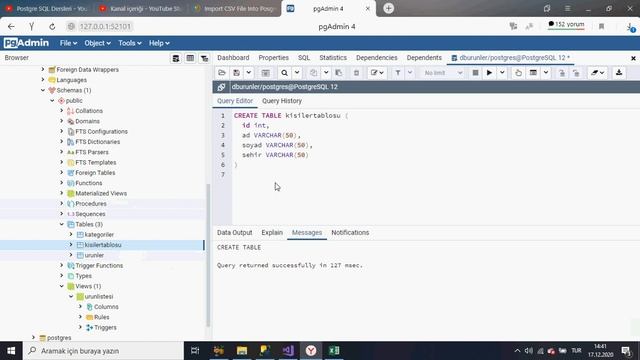Download results as CSV icon
640x360 pixels.
[x=619, y=73]
